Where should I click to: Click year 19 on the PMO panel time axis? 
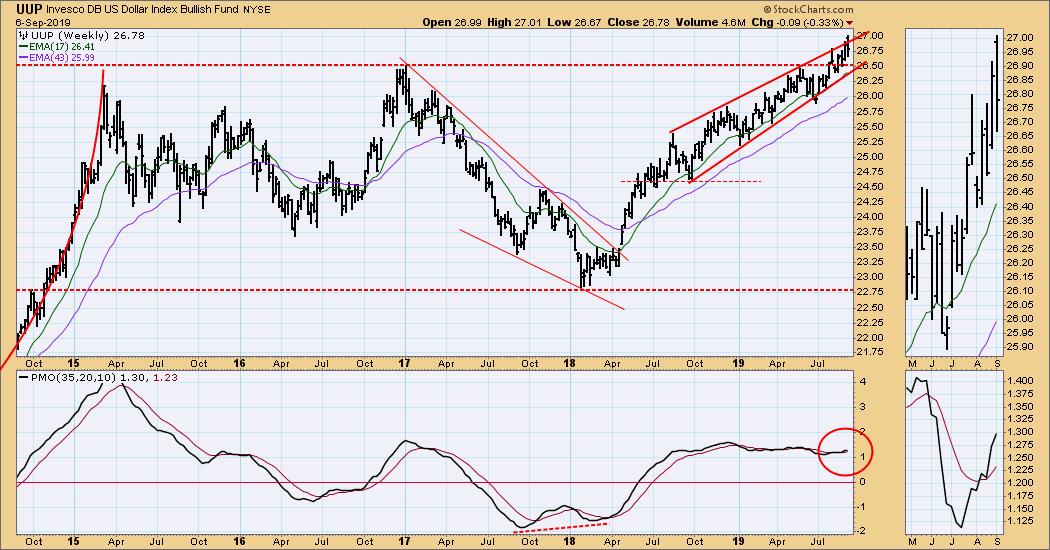click(738, 541)
